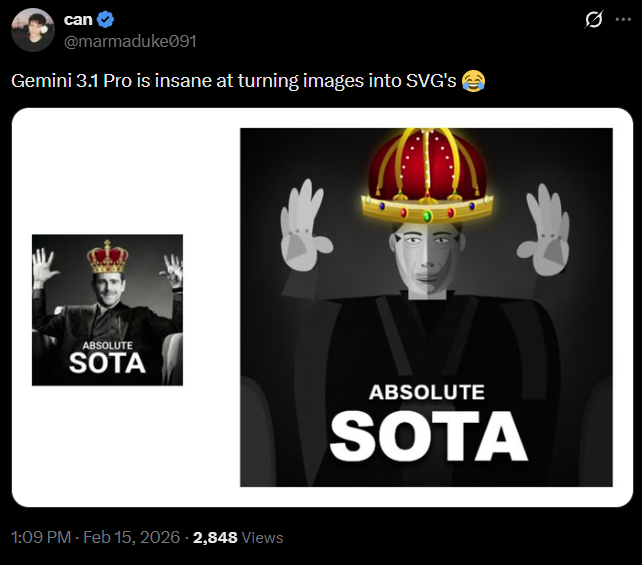
Task: Click the laughing-crying emoji in the post
Action: tap(473, 81)
